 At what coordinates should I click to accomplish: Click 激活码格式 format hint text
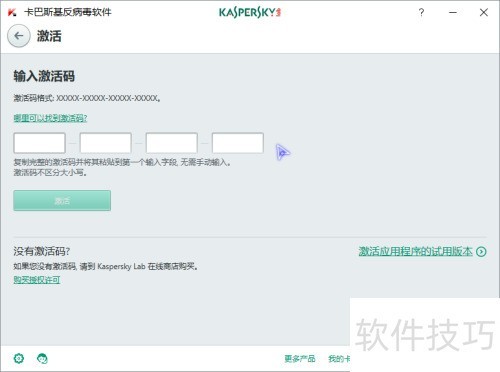pos(87,98)
